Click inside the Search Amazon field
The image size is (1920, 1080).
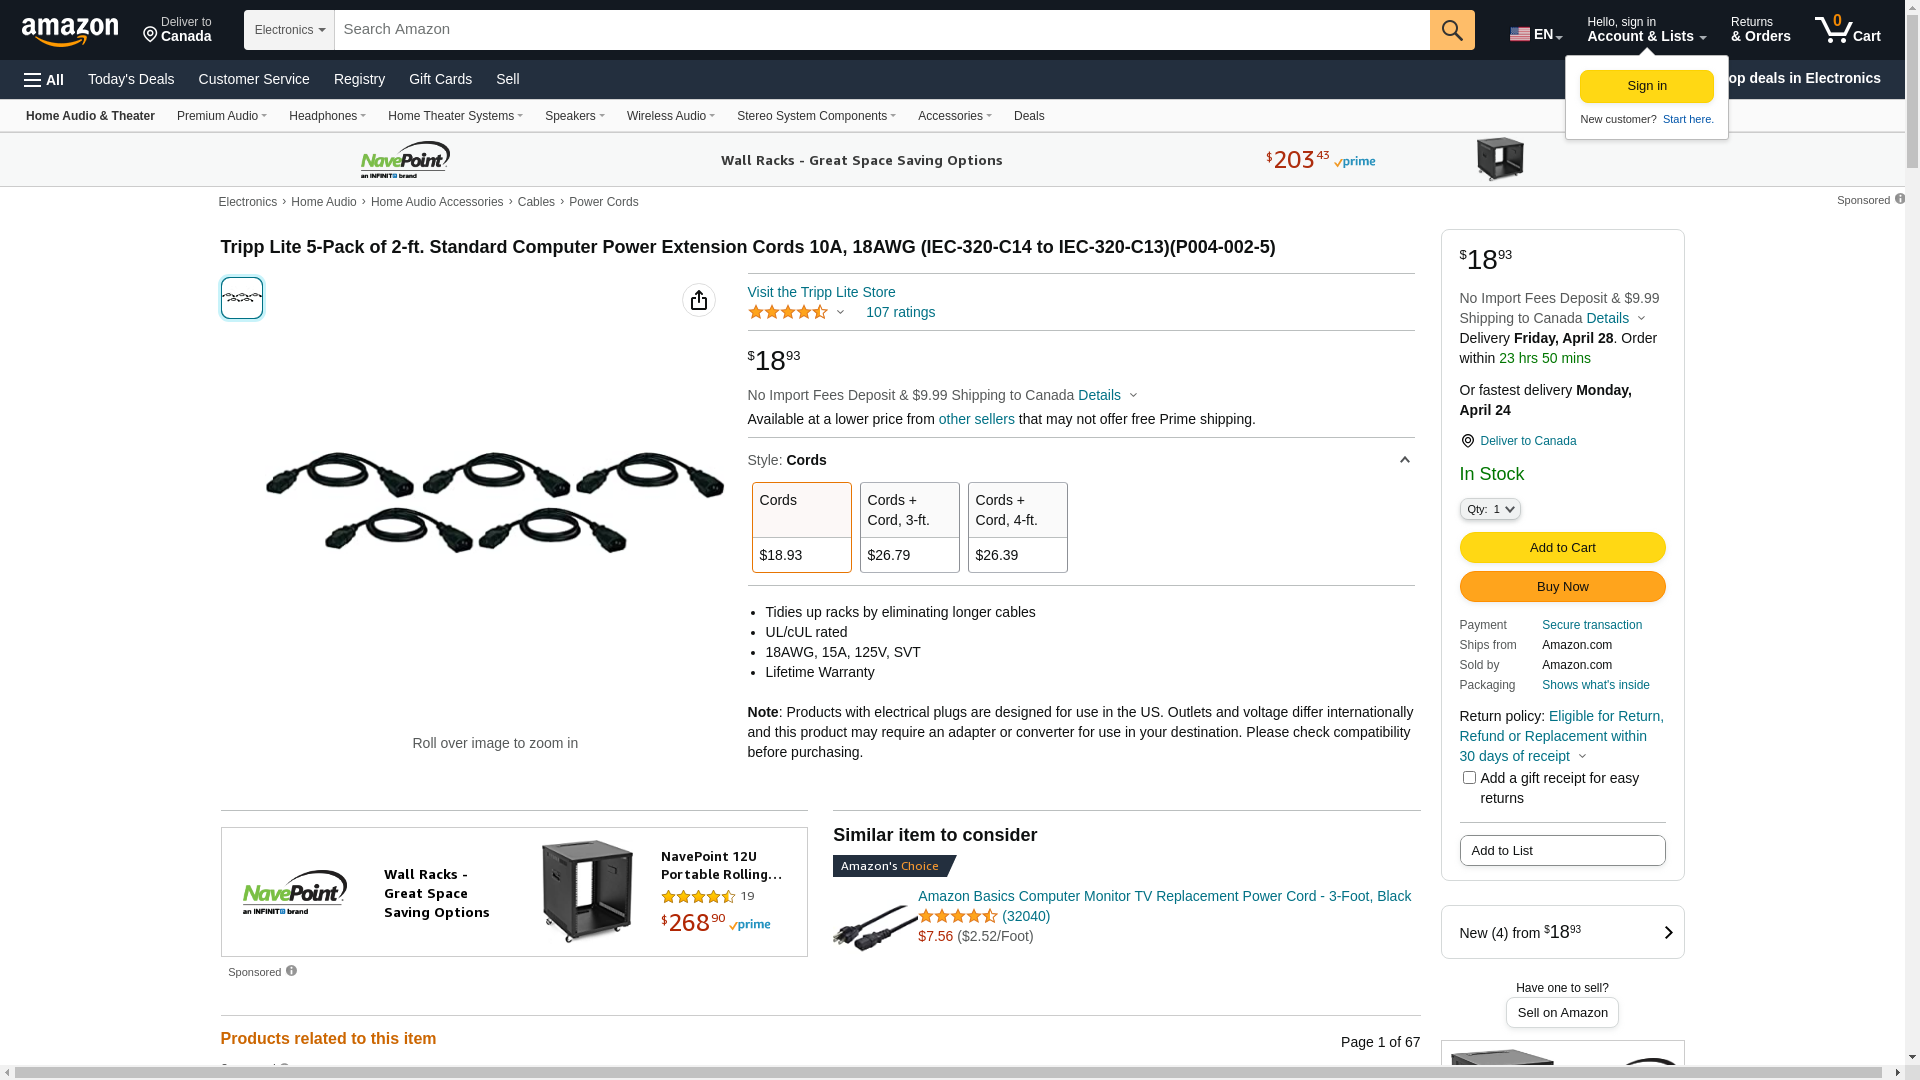[880, 30]
